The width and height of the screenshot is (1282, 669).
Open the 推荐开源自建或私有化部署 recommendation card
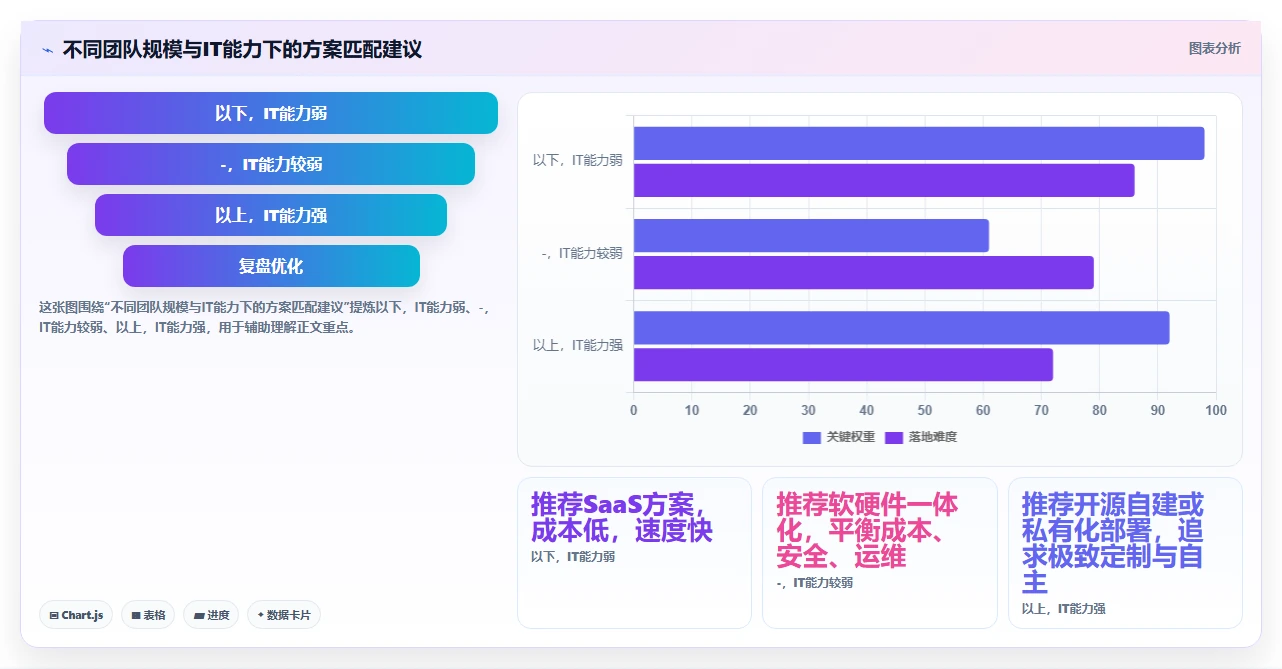tap(1125, 553)
